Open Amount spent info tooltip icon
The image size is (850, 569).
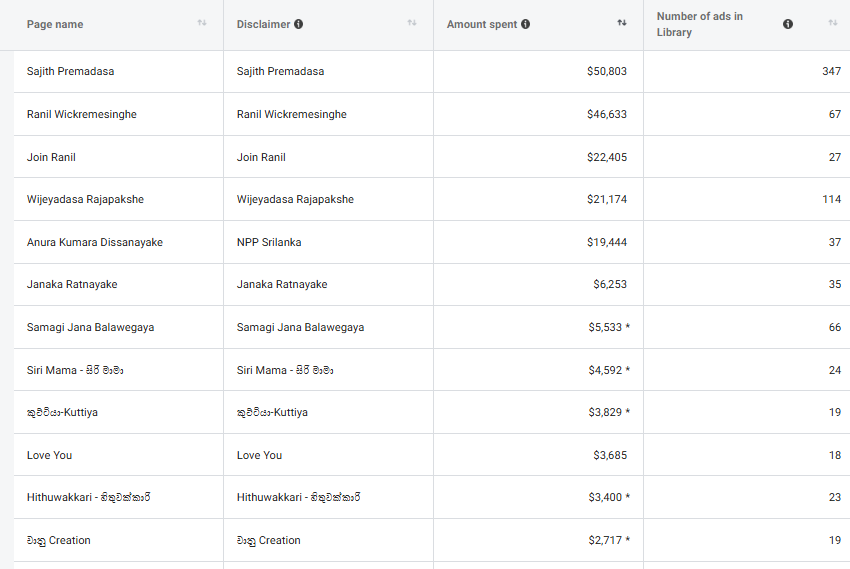click(x=525, y=24)
